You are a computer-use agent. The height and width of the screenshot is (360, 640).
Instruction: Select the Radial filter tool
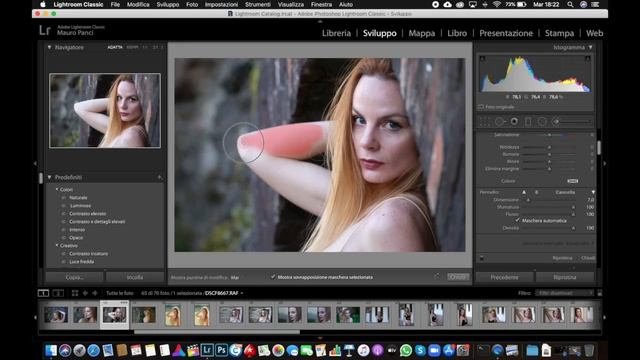coord(542,122)
